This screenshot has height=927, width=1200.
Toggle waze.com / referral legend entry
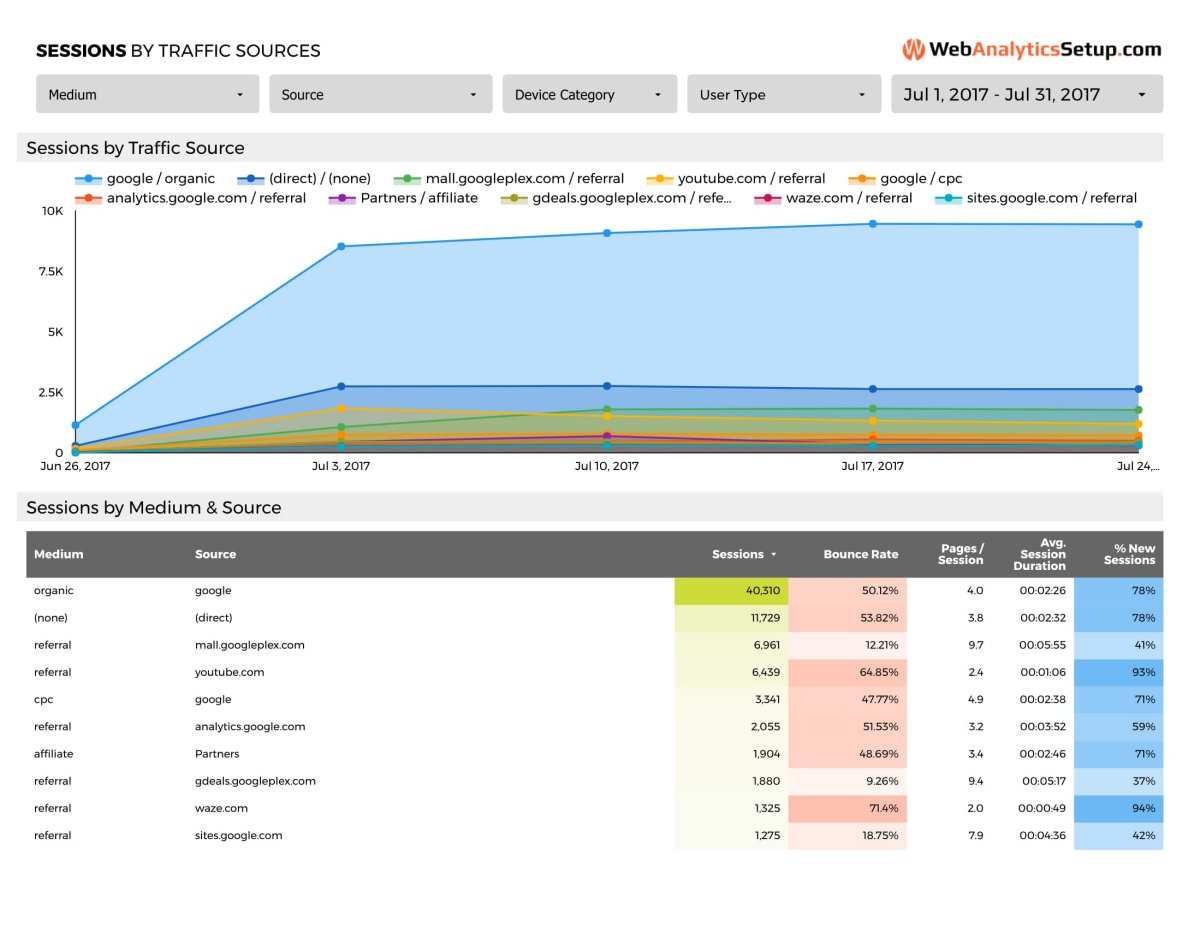(833, 198)
